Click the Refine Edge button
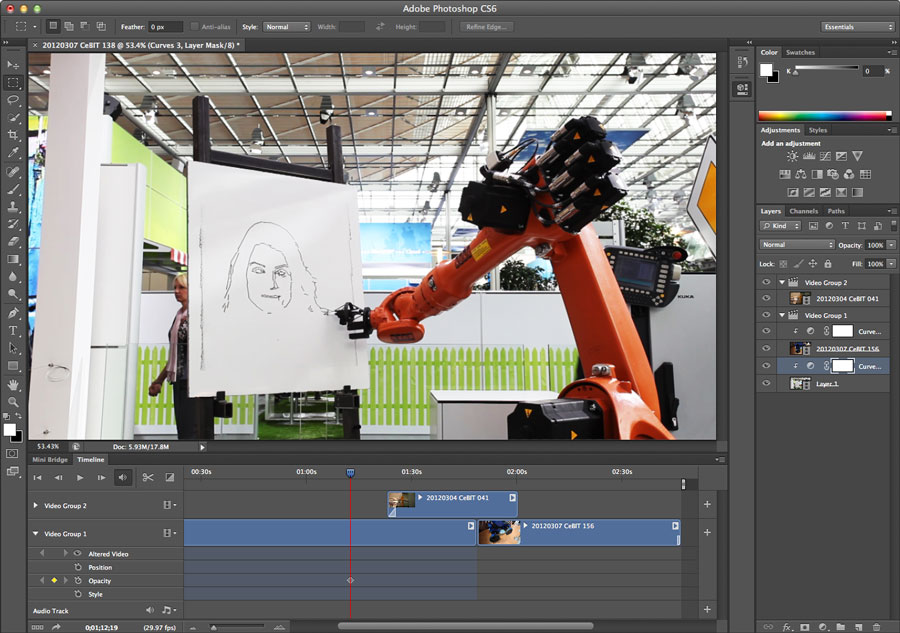 coord(486,27)
